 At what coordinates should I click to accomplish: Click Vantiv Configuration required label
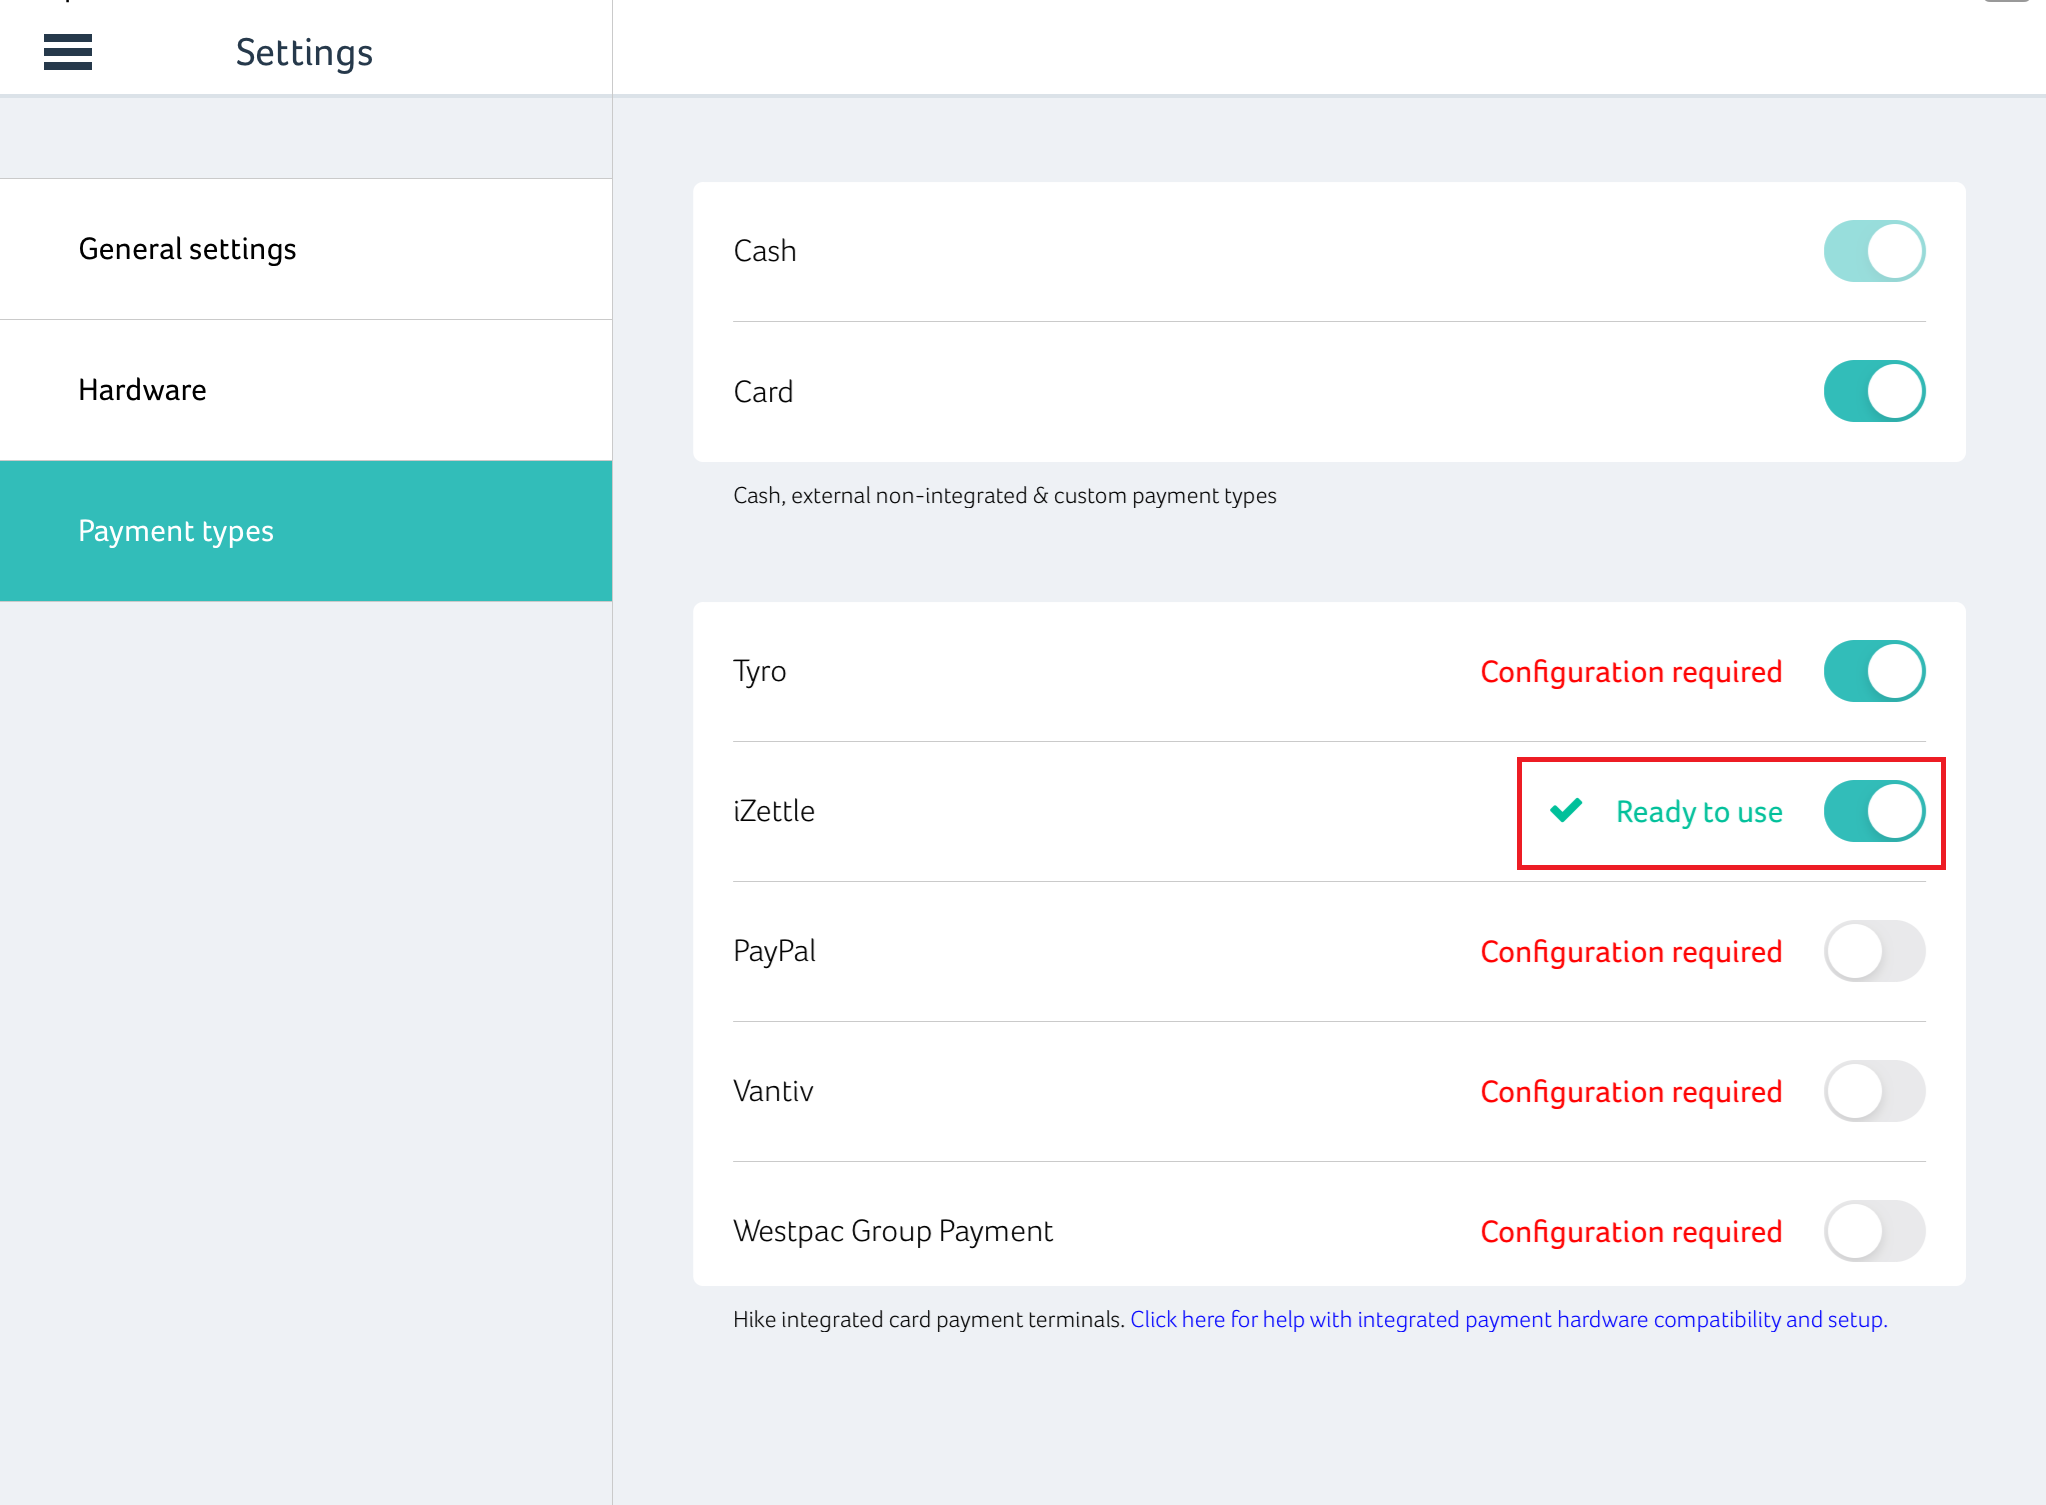pyautogui.click(x=1631, y=1092)
